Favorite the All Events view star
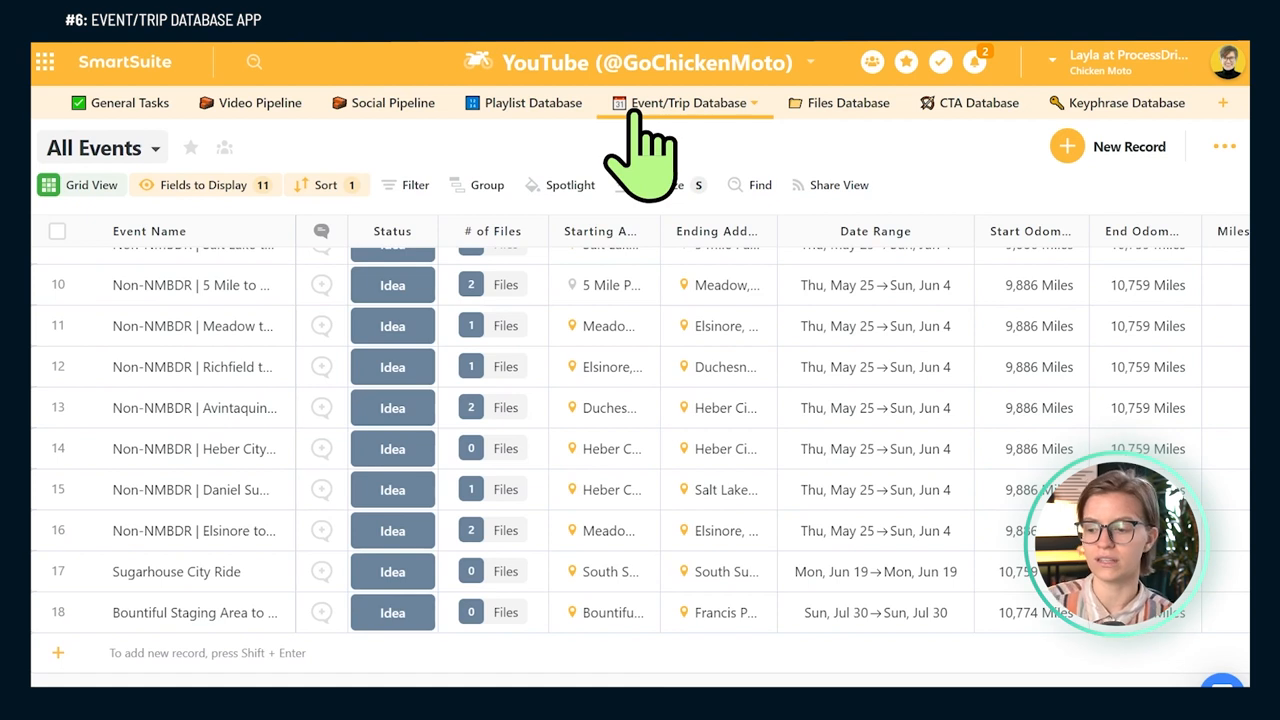The width and height of the screenshot is (1280, 720). click(191, 148)
